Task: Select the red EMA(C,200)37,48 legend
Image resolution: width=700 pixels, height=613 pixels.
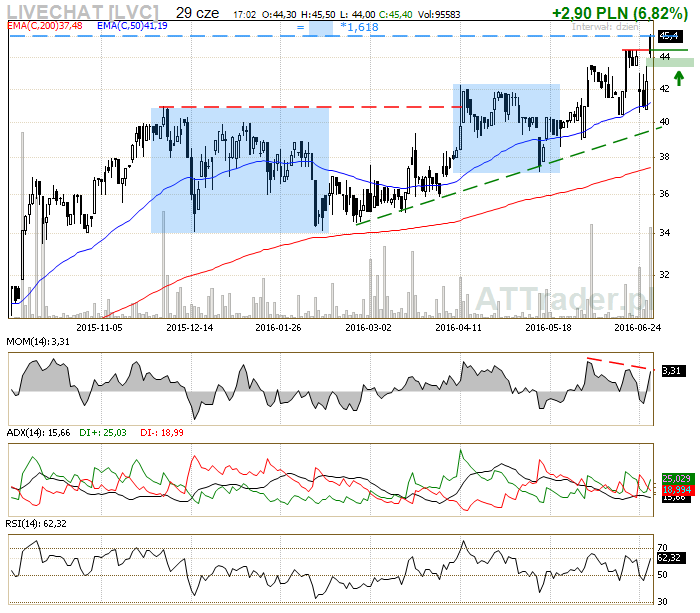Action: pyautogui.click(x=45, y=25)
